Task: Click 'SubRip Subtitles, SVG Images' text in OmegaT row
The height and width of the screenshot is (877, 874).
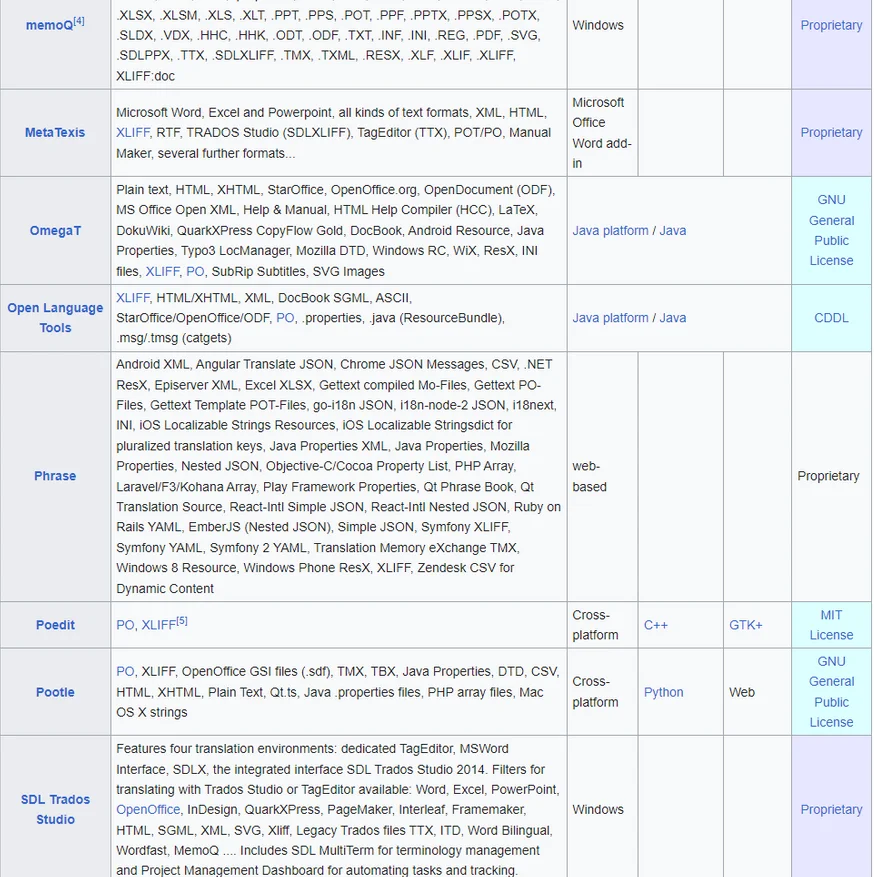Action: point(298,271)
